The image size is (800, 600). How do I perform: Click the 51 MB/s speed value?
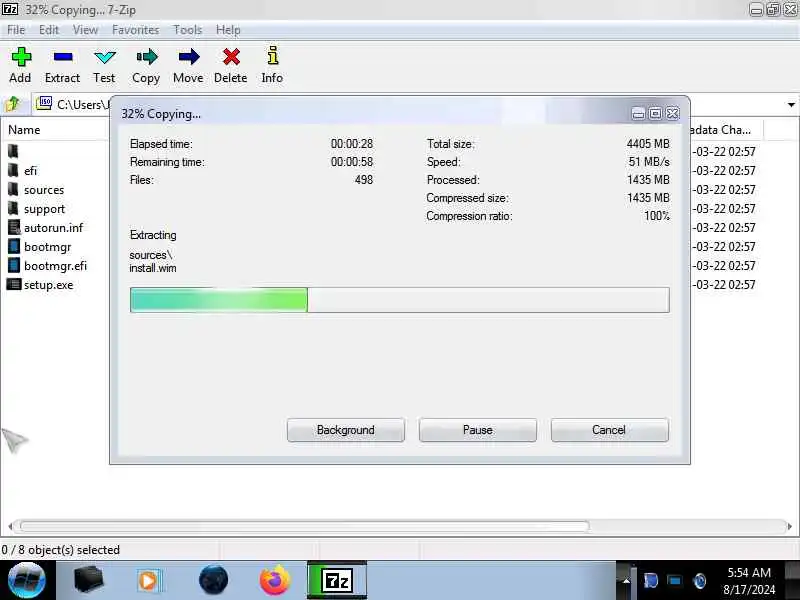coord(649,162)
